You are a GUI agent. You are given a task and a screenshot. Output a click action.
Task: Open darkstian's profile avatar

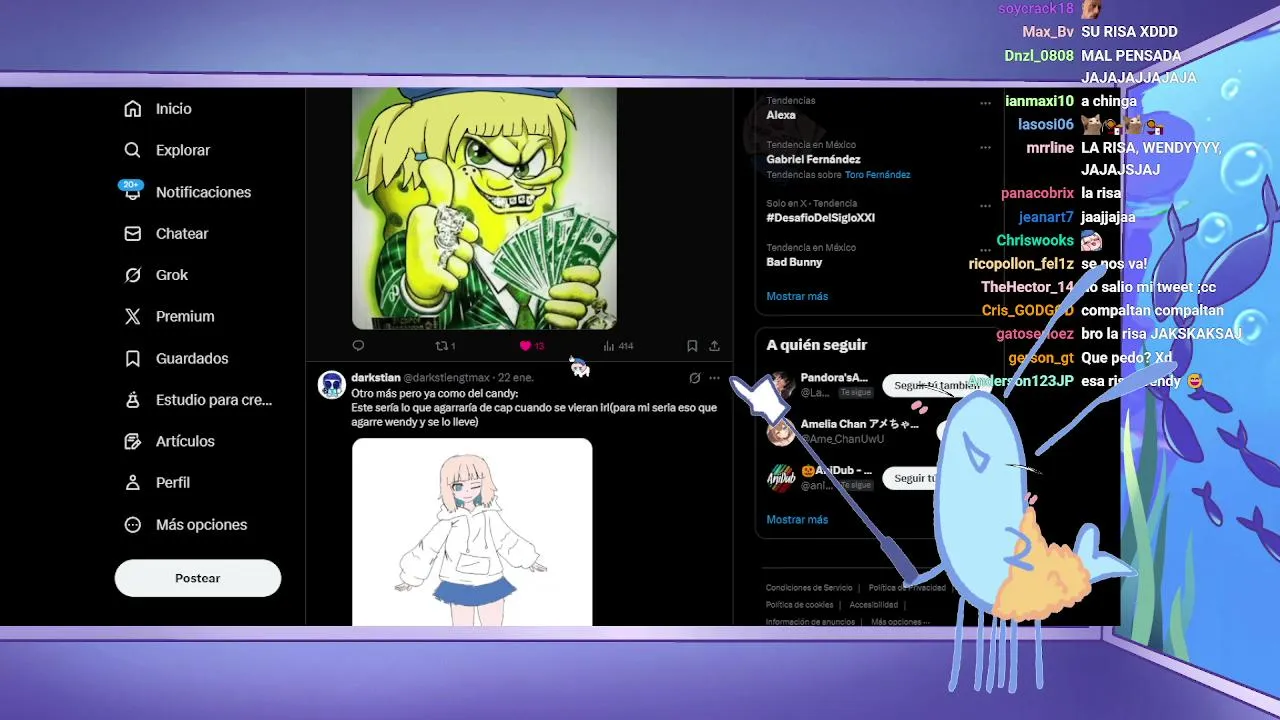332,385
